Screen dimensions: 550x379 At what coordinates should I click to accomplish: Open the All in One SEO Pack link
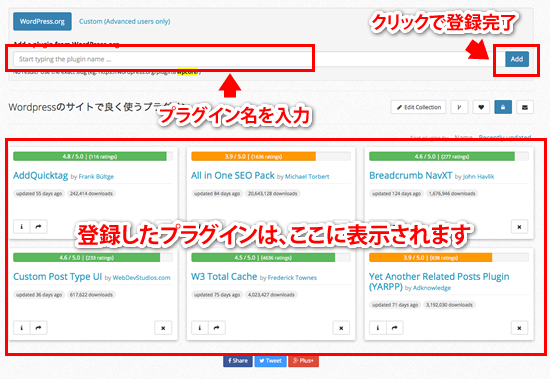coord(233,175)
